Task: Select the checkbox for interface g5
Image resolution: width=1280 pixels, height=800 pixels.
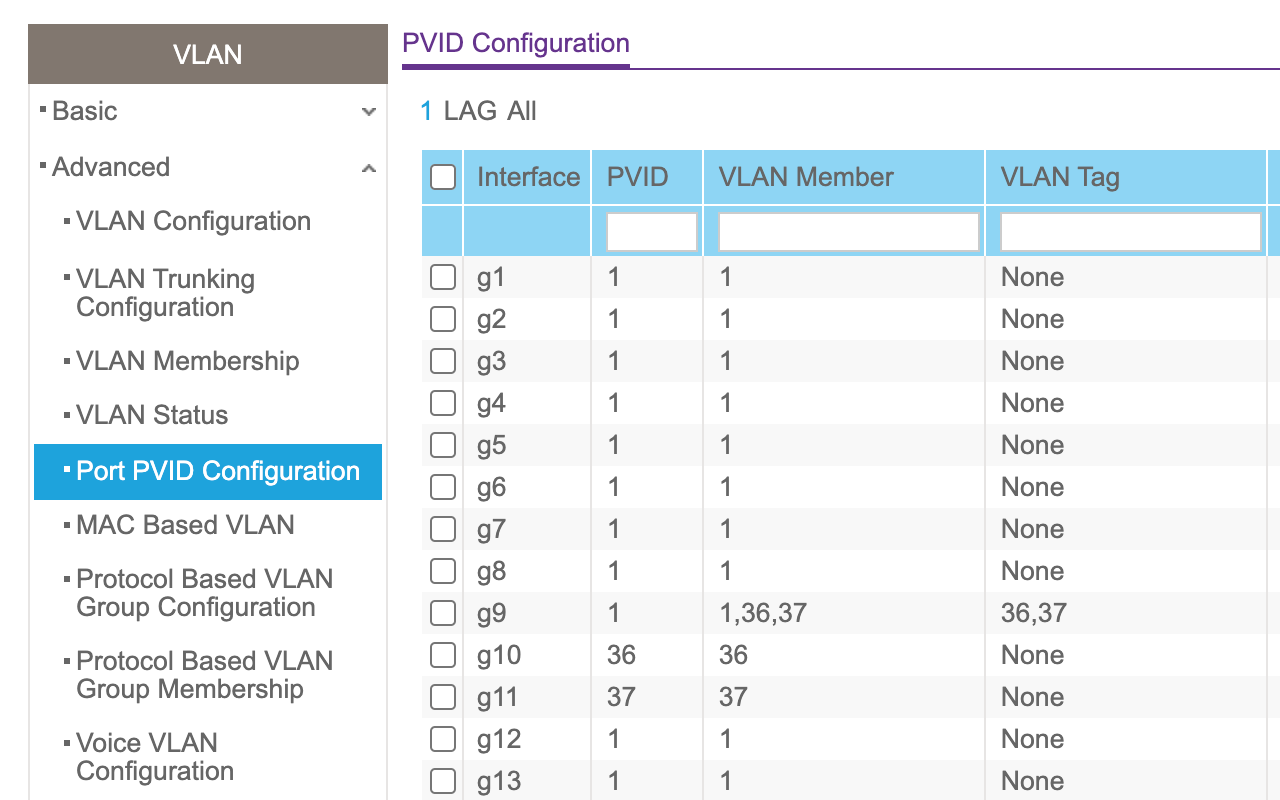Action: click(x=443, y=445)
